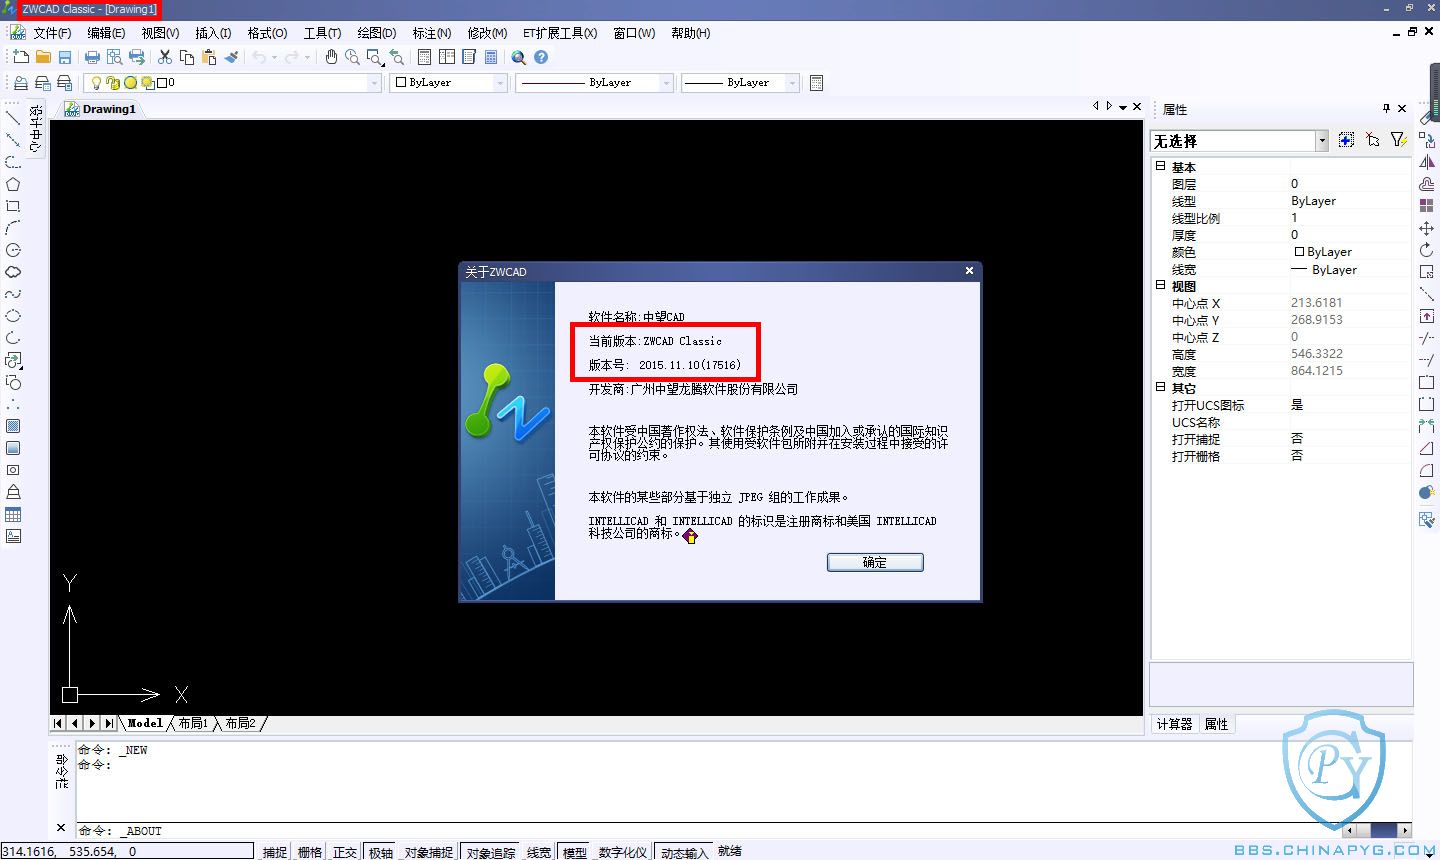This screenshot has width=1440, height=860.
Task: Click the 颜色 ByLayer value swatch in properties
Action: (1299, 252)
